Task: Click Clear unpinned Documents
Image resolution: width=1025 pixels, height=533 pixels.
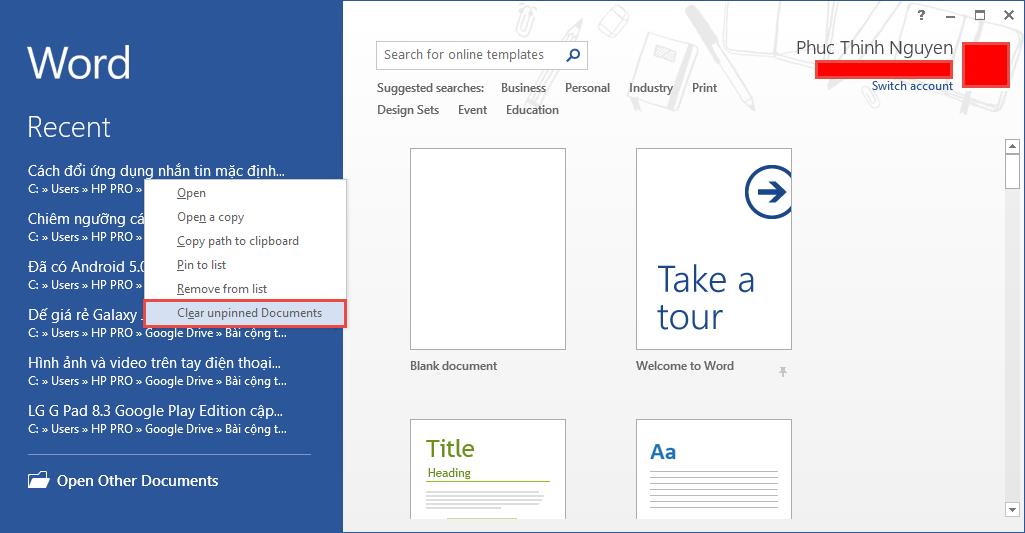Action: (249, 313)
